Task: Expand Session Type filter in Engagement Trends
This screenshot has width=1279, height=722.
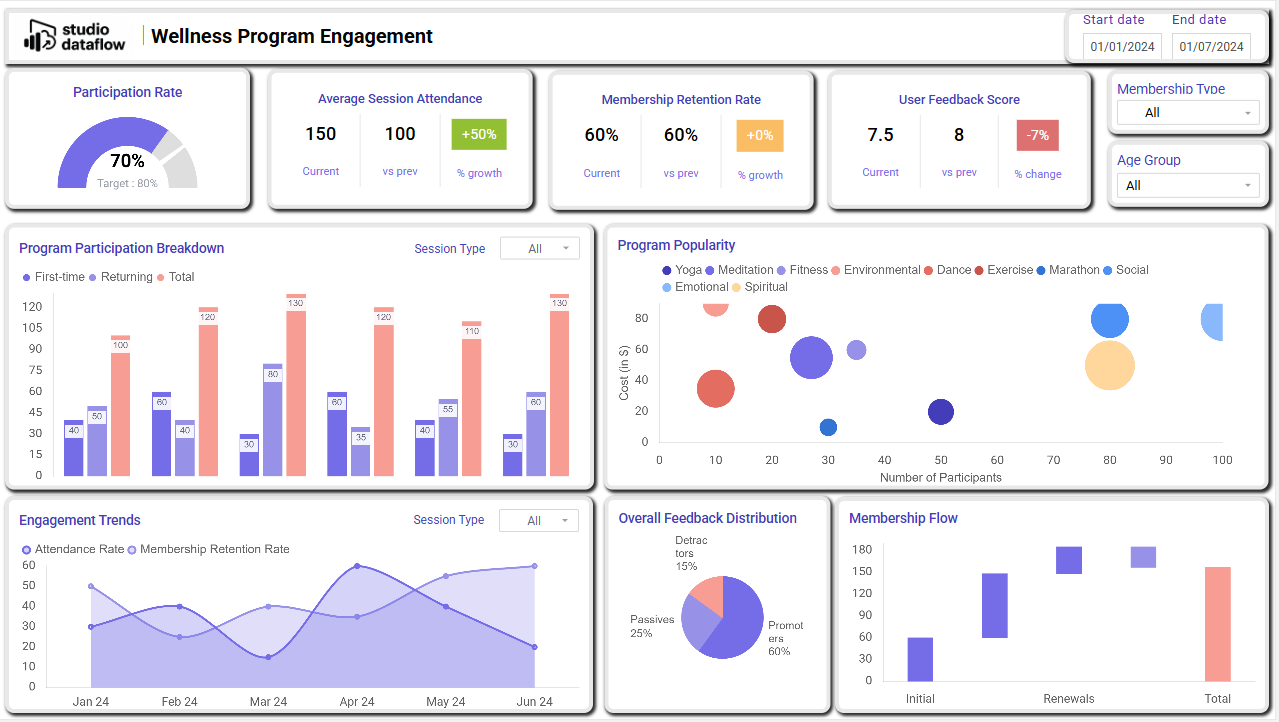Action: (538, 520)
